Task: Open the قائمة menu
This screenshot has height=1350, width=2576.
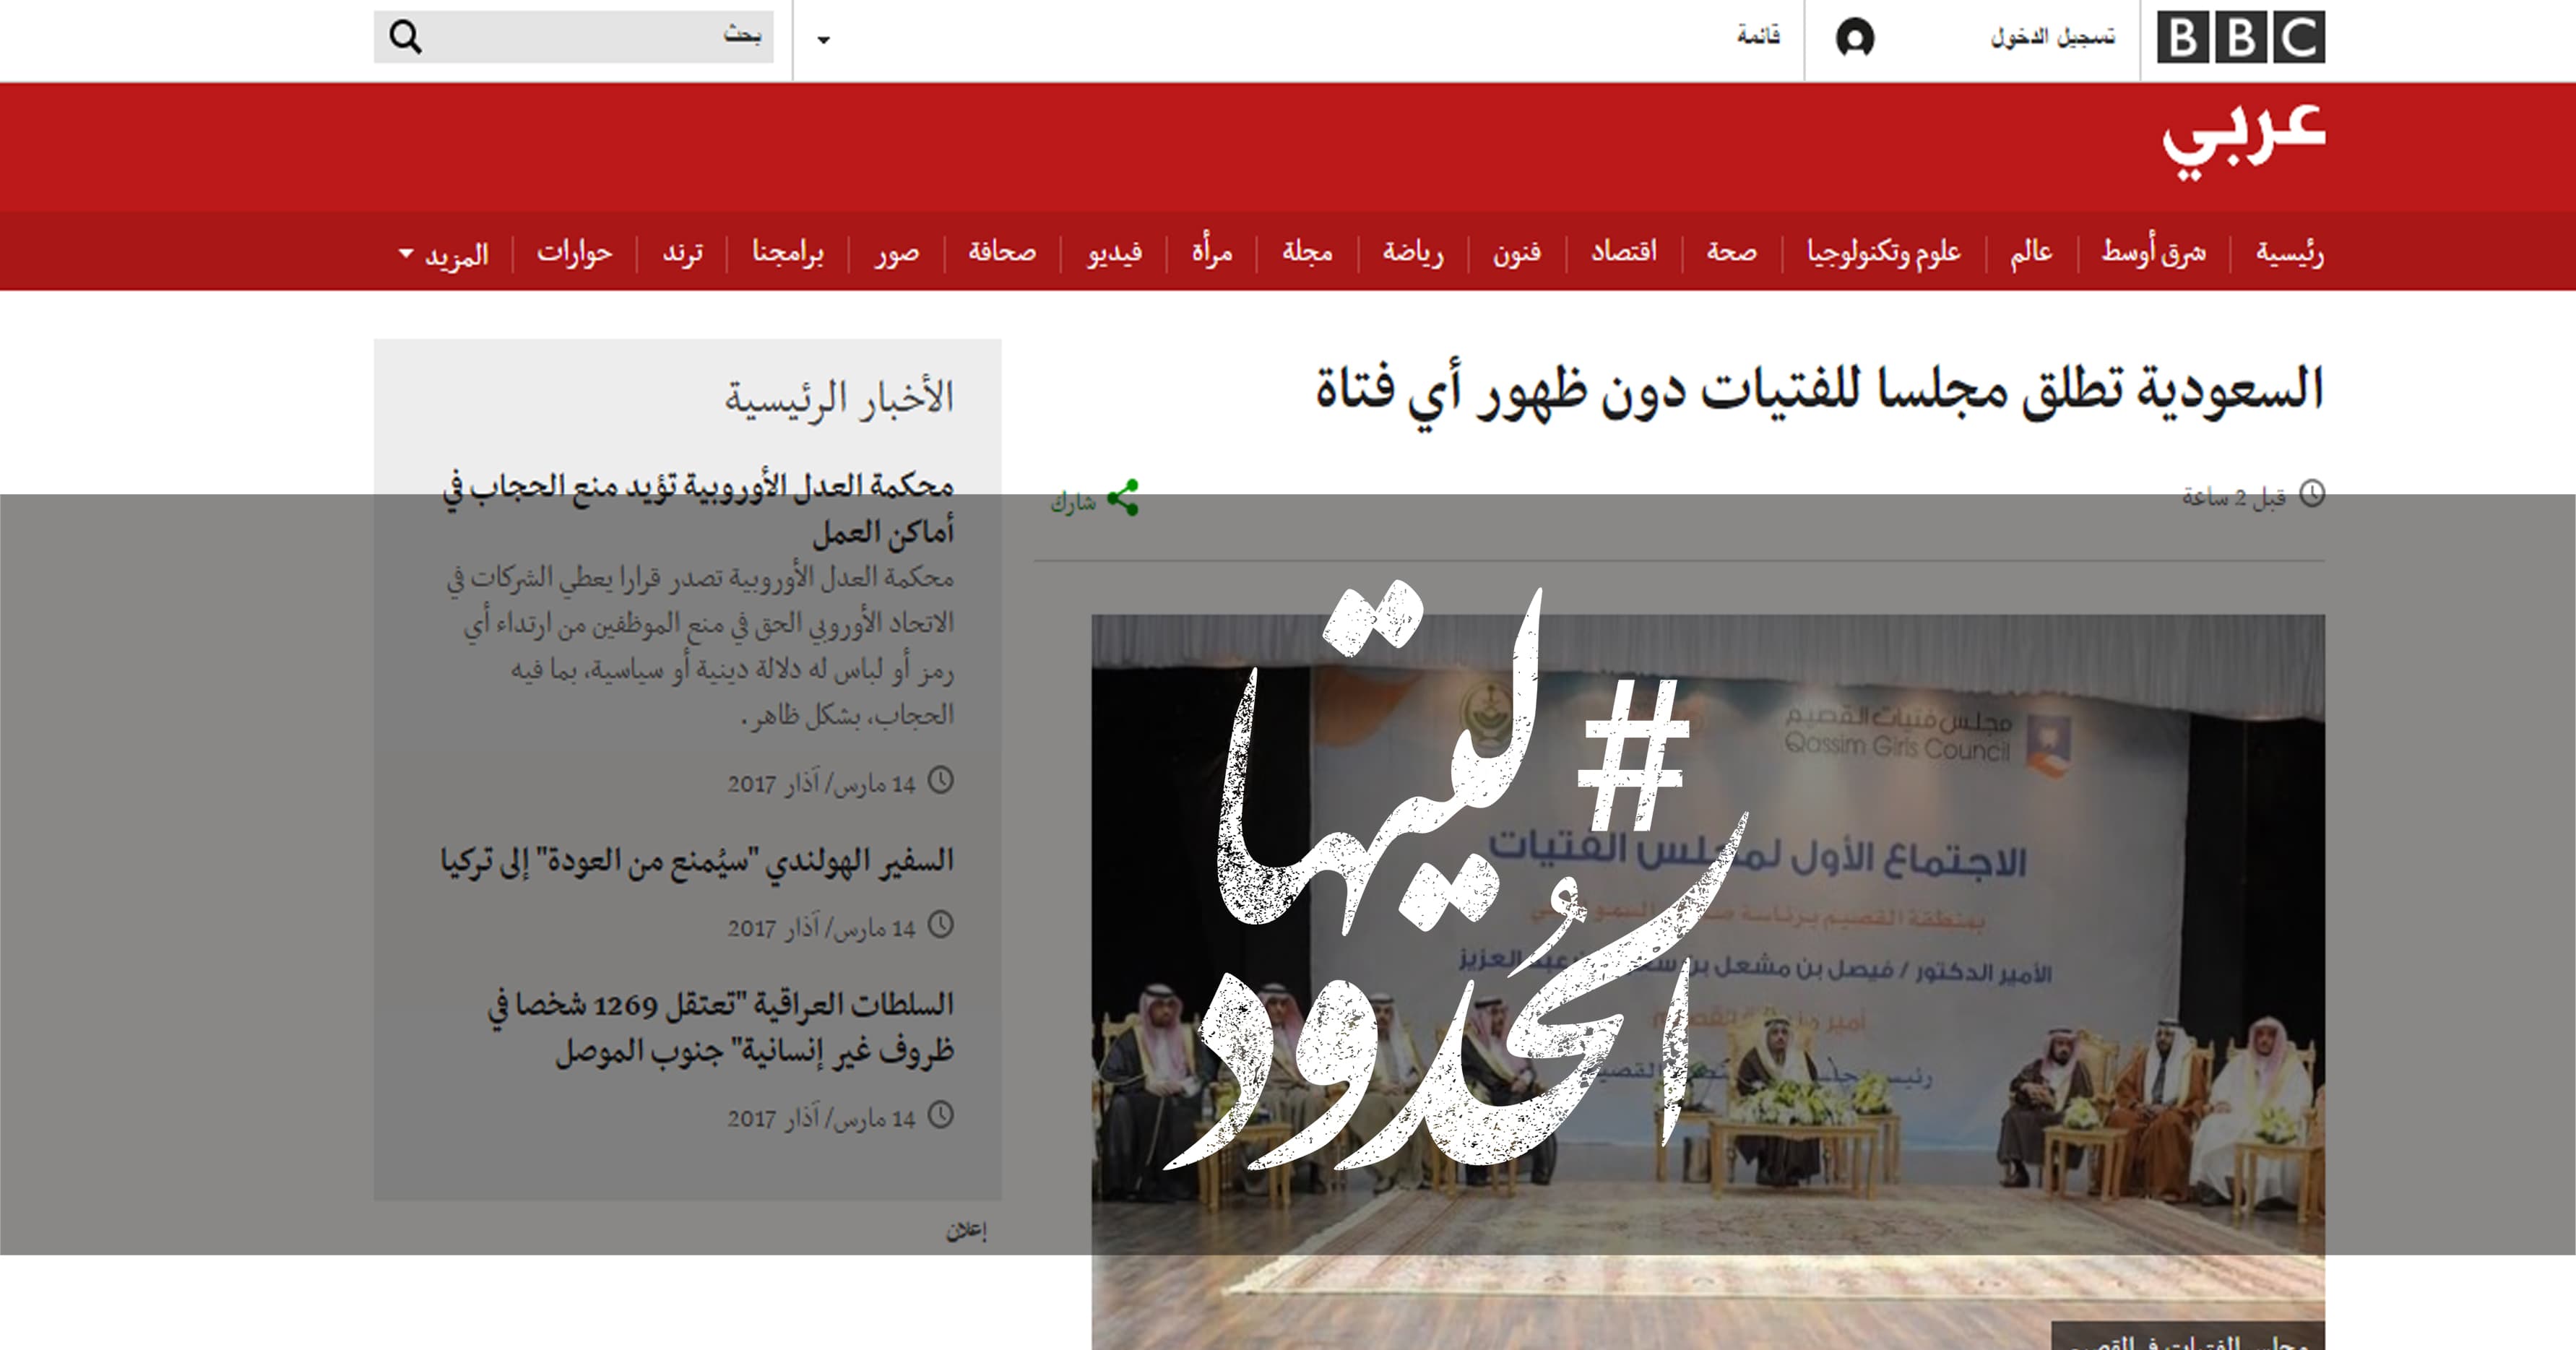Action: point(1758,36)
